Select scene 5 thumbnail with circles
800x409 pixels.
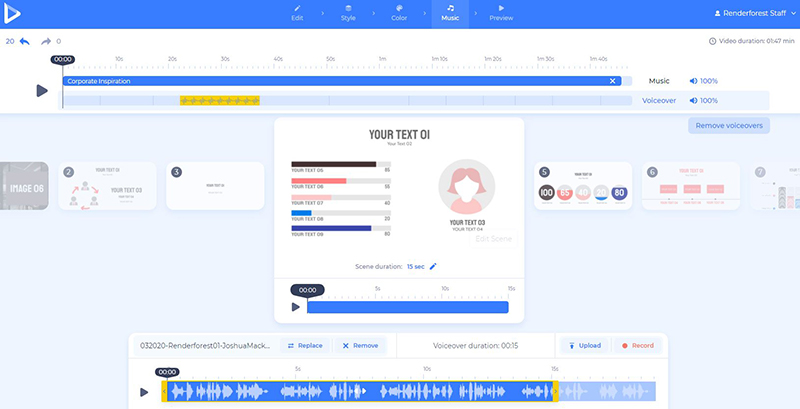tap(582, 186)
